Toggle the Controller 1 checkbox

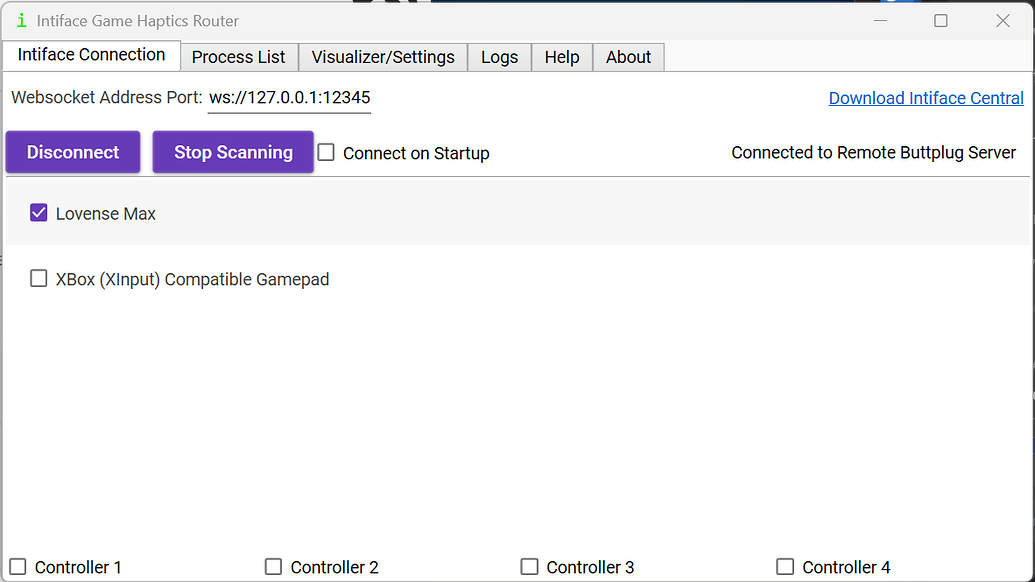coord(18,567)
